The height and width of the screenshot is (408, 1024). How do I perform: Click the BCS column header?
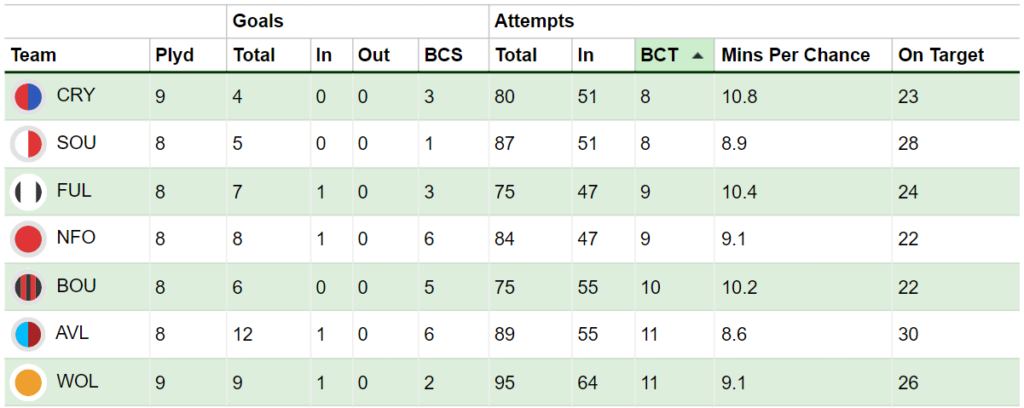(443, 55)
